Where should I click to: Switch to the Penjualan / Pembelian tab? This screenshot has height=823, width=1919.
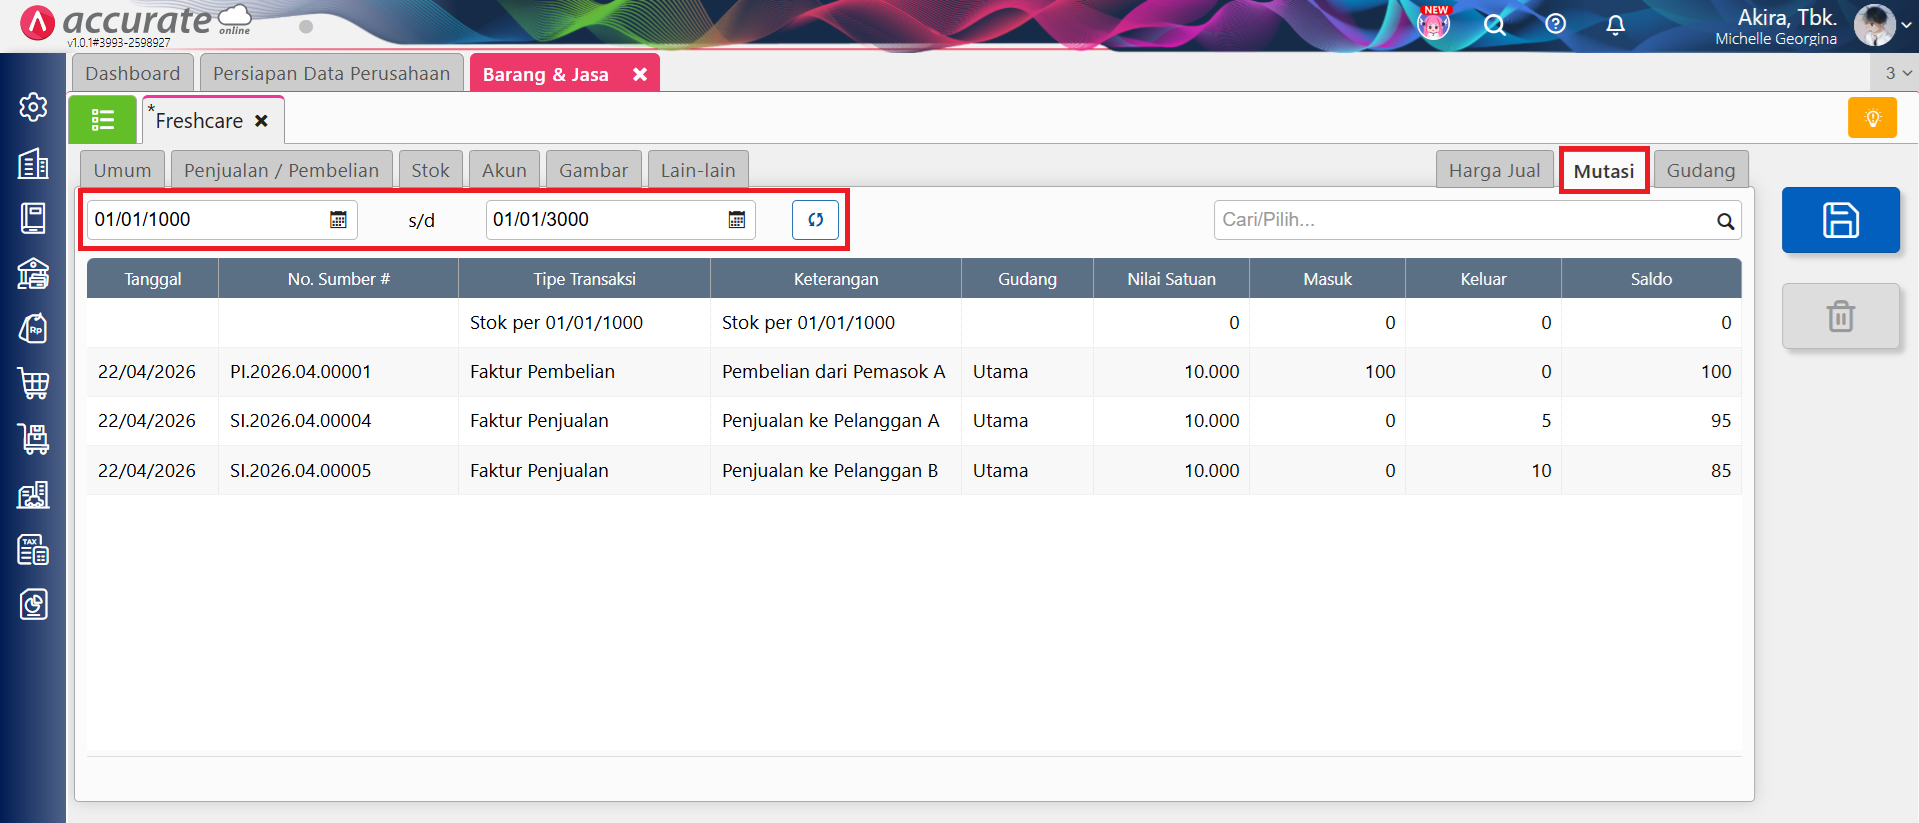(281, 170)
